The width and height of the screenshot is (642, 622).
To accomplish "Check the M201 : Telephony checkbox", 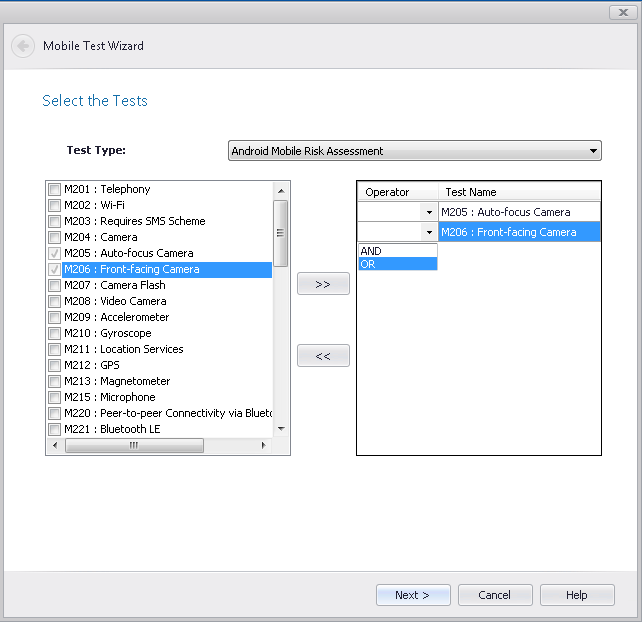I will (54, 190).
